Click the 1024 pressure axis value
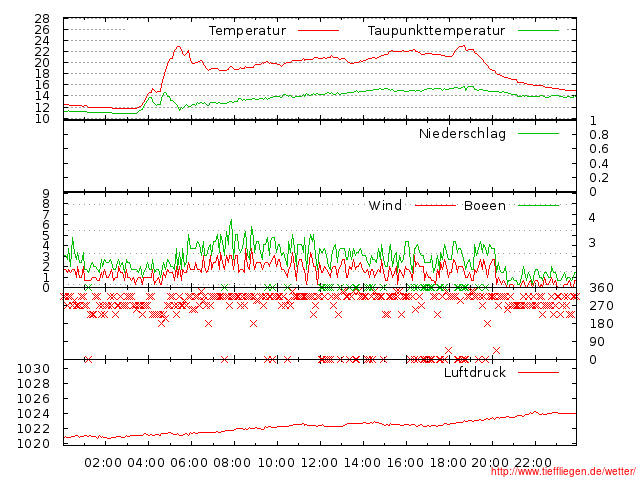 pos(33,414)
